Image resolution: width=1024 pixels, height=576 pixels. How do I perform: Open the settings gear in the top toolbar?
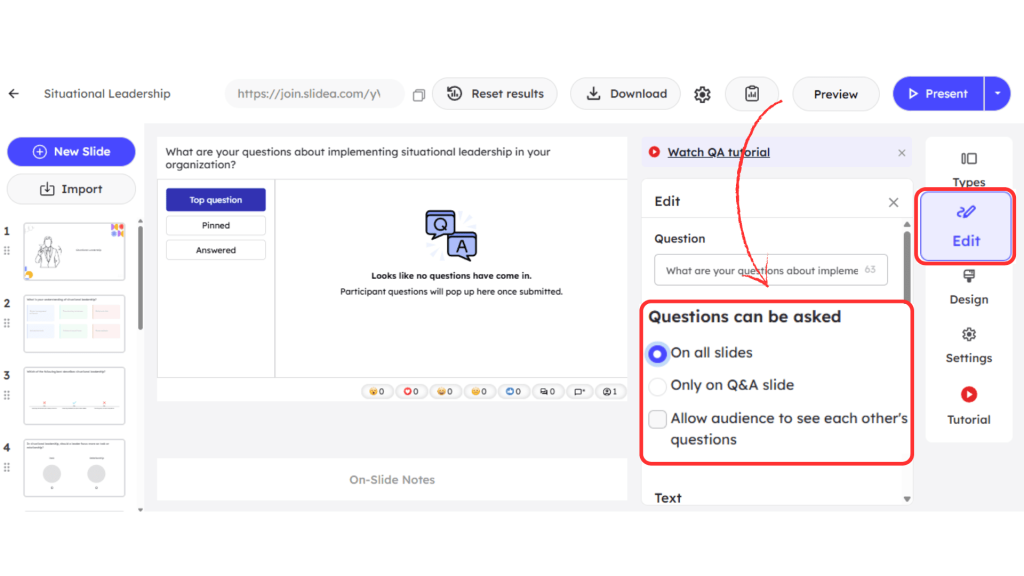pyautogui.click(x=702, y=94)
